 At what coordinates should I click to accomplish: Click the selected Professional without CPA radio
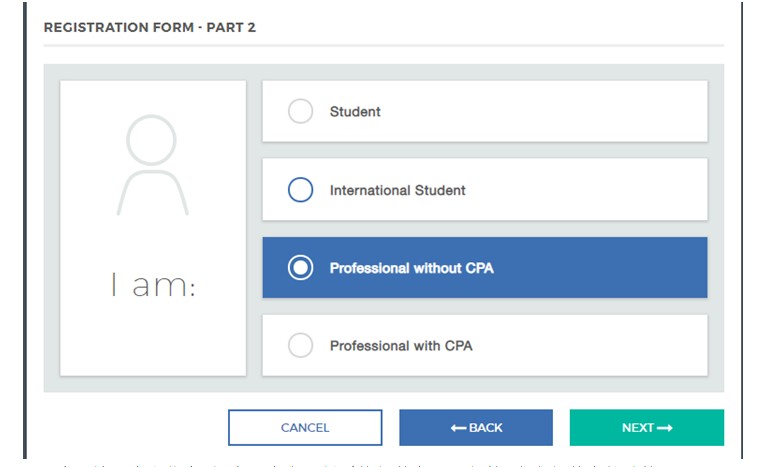point(300,268)
